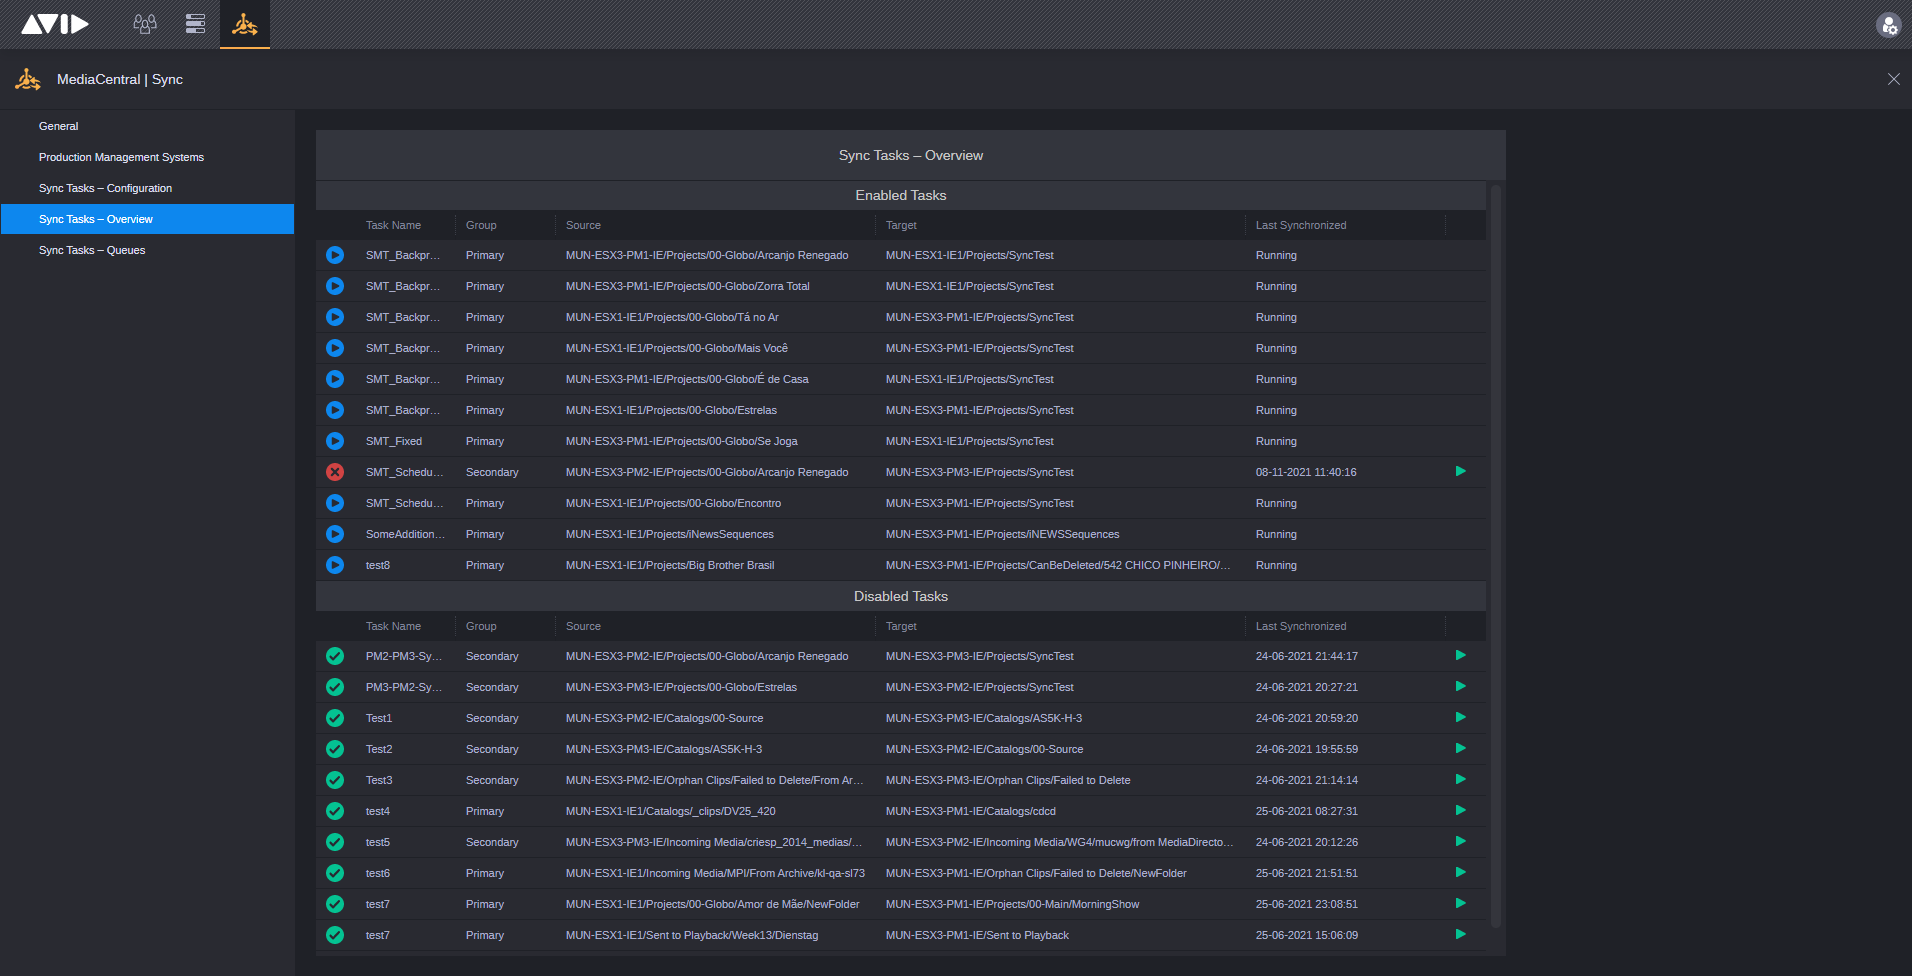Click green check icon for test5 task

pos(335,842)
